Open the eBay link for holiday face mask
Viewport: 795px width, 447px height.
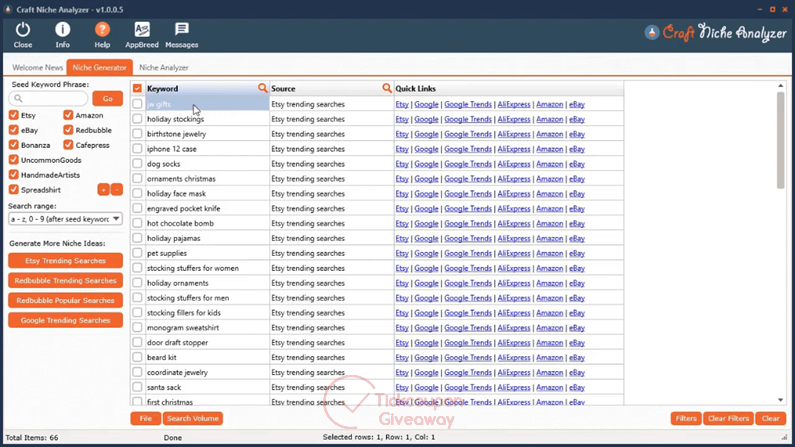click(577, 194)
